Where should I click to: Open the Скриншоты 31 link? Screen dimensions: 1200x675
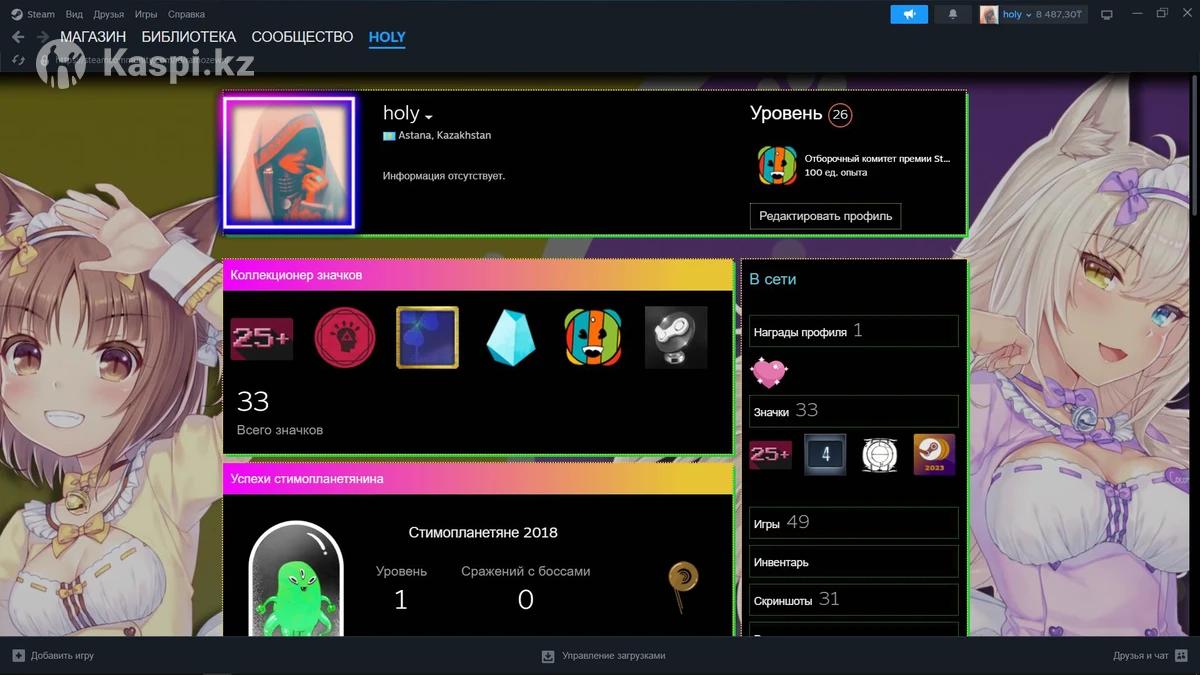(x=854, y=600)
